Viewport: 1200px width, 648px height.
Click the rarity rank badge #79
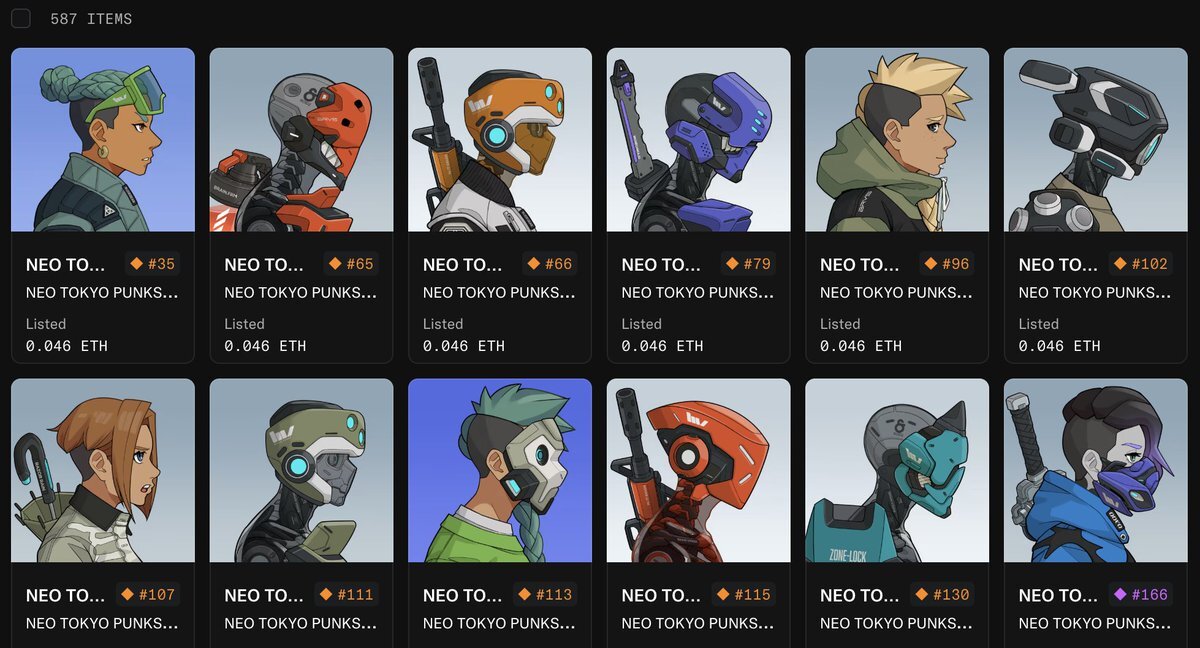pyautogui.click(x=747, y=264)
